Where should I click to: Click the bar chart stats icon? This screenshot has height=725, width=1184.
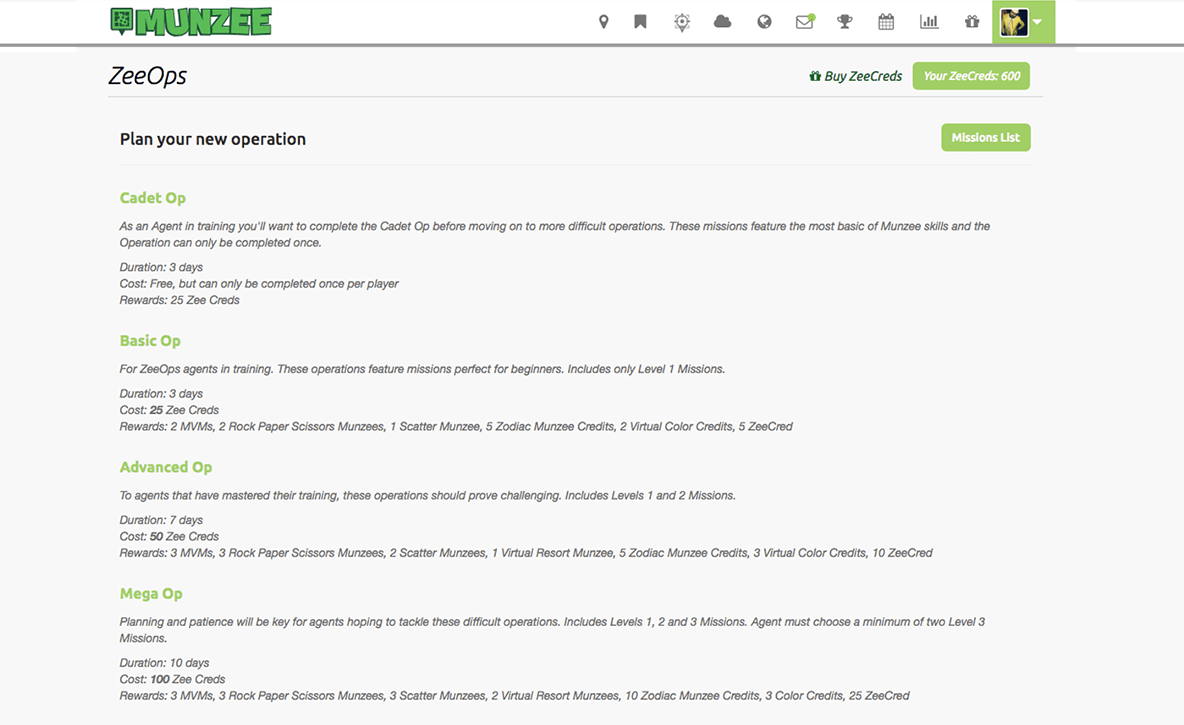pyautogui.click(x=929, y=22)
